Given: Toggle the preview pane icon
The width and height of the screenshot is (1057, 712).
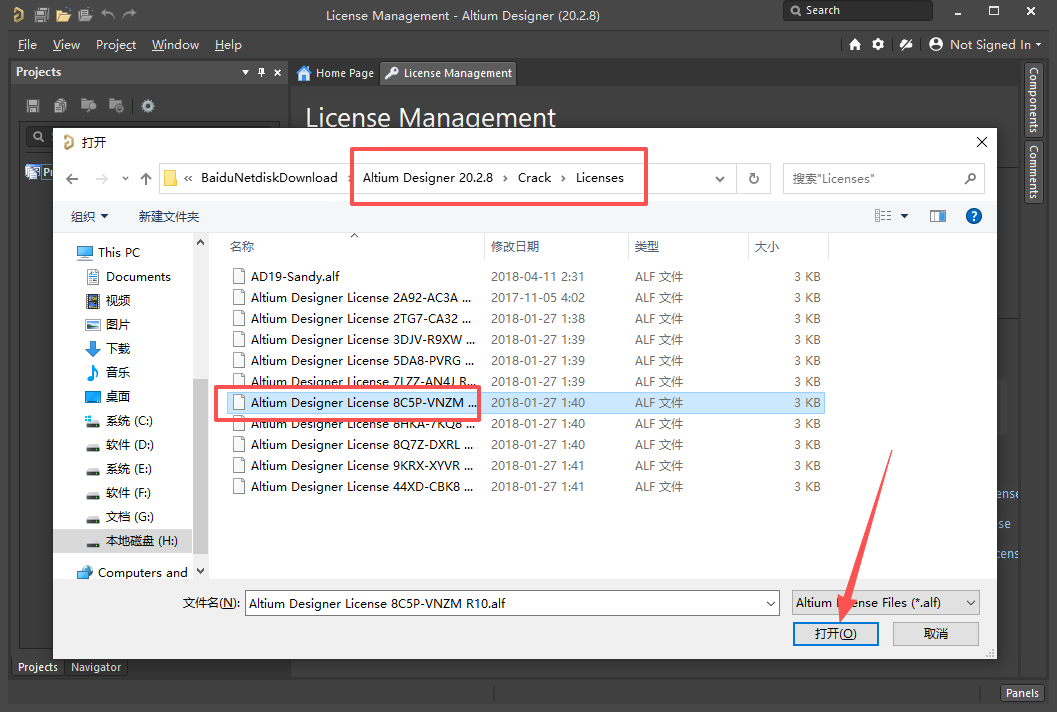Looking at the screenshot, I should click(x=937, y=216).
